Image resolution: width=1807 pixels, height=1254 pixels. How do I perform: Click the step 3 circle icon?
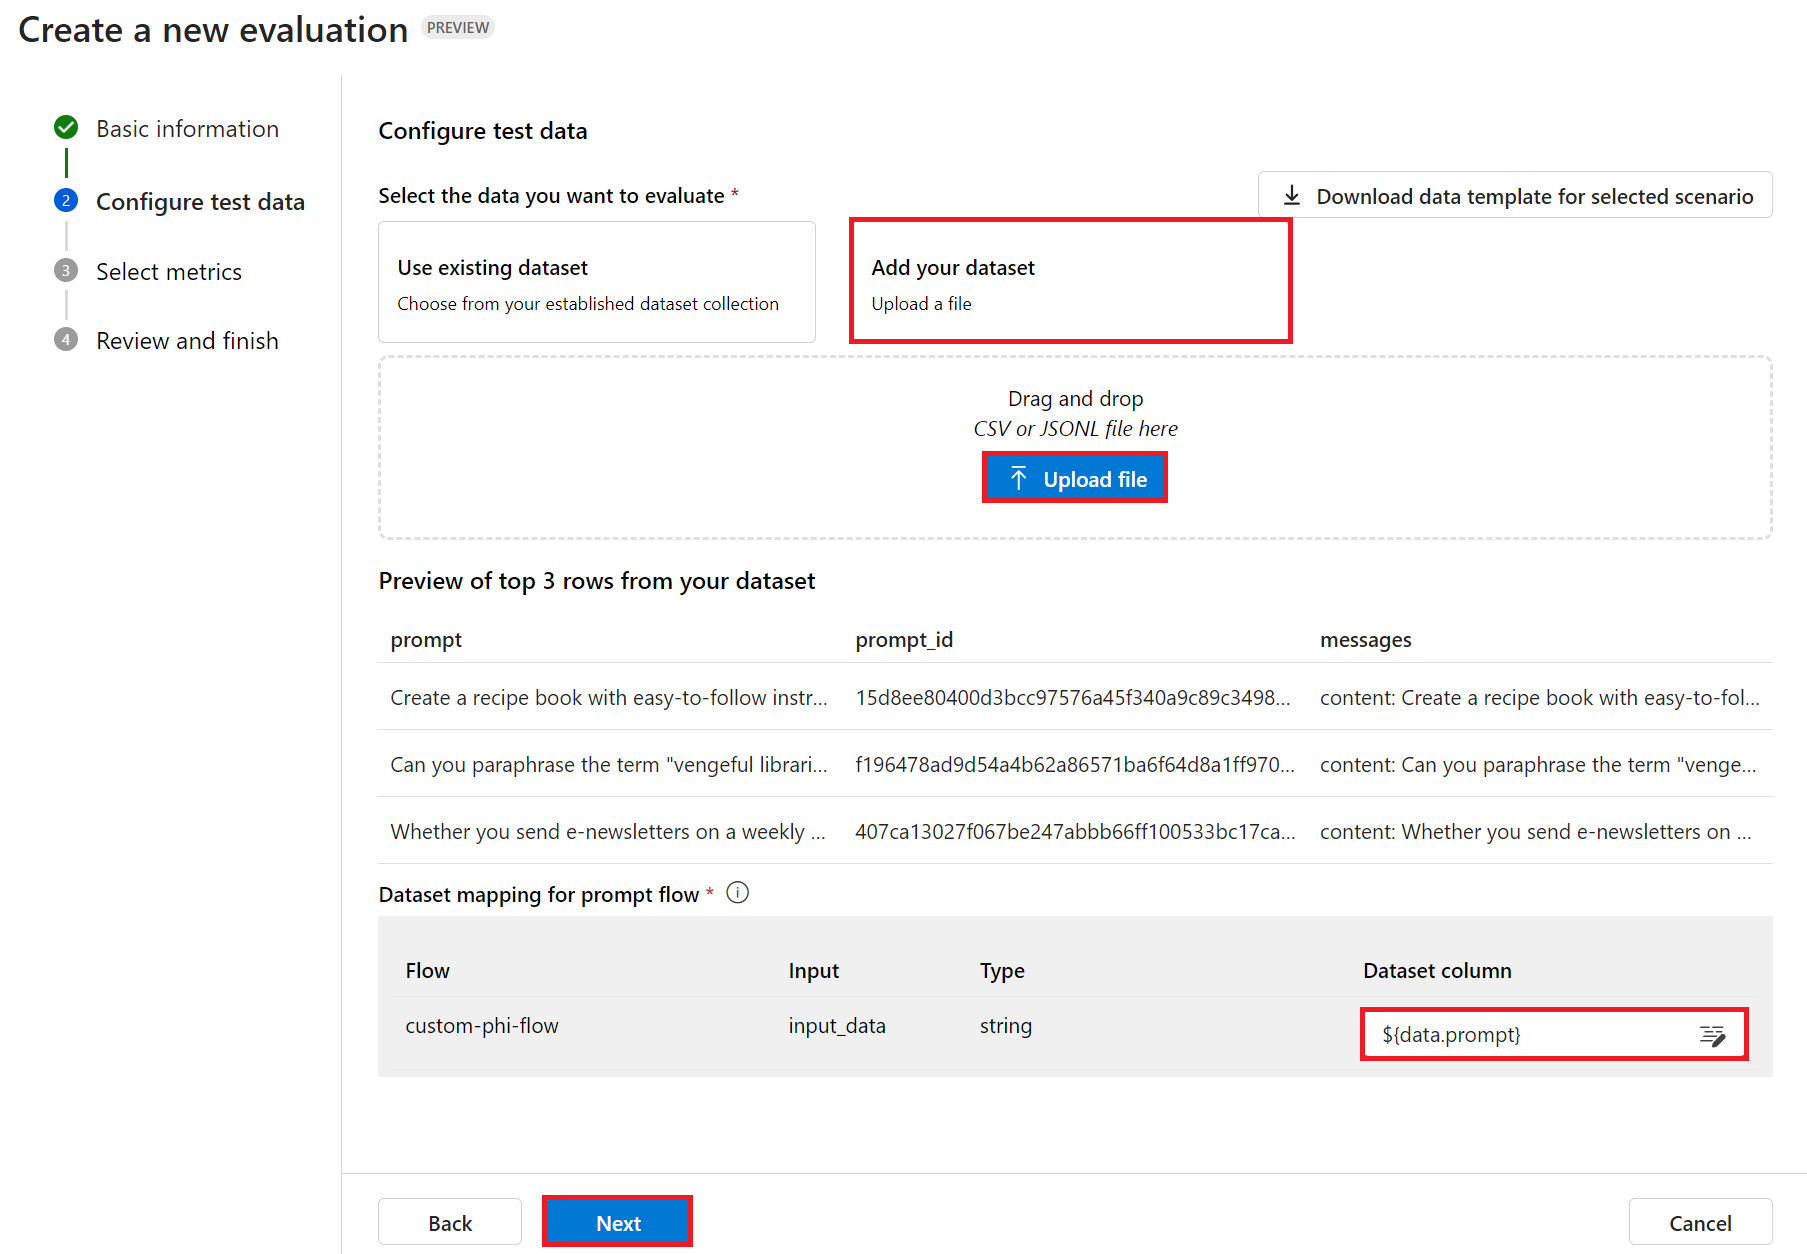pos(66,271)
